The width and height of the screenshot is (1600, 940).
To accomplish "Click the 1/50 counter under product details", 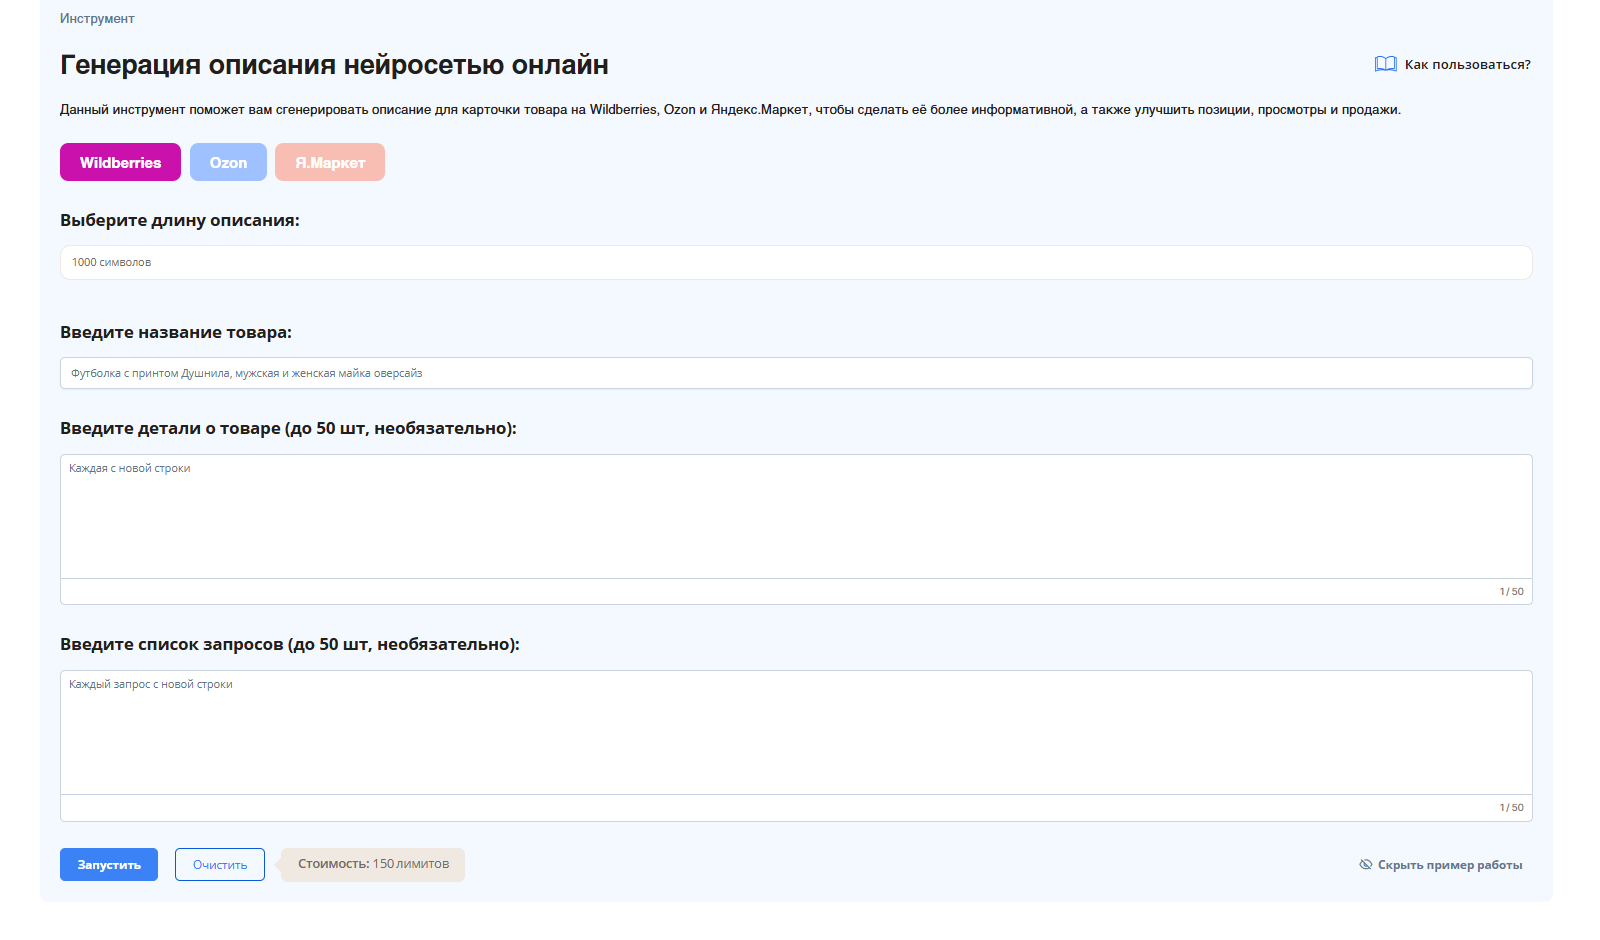I will click(1511, 592).
